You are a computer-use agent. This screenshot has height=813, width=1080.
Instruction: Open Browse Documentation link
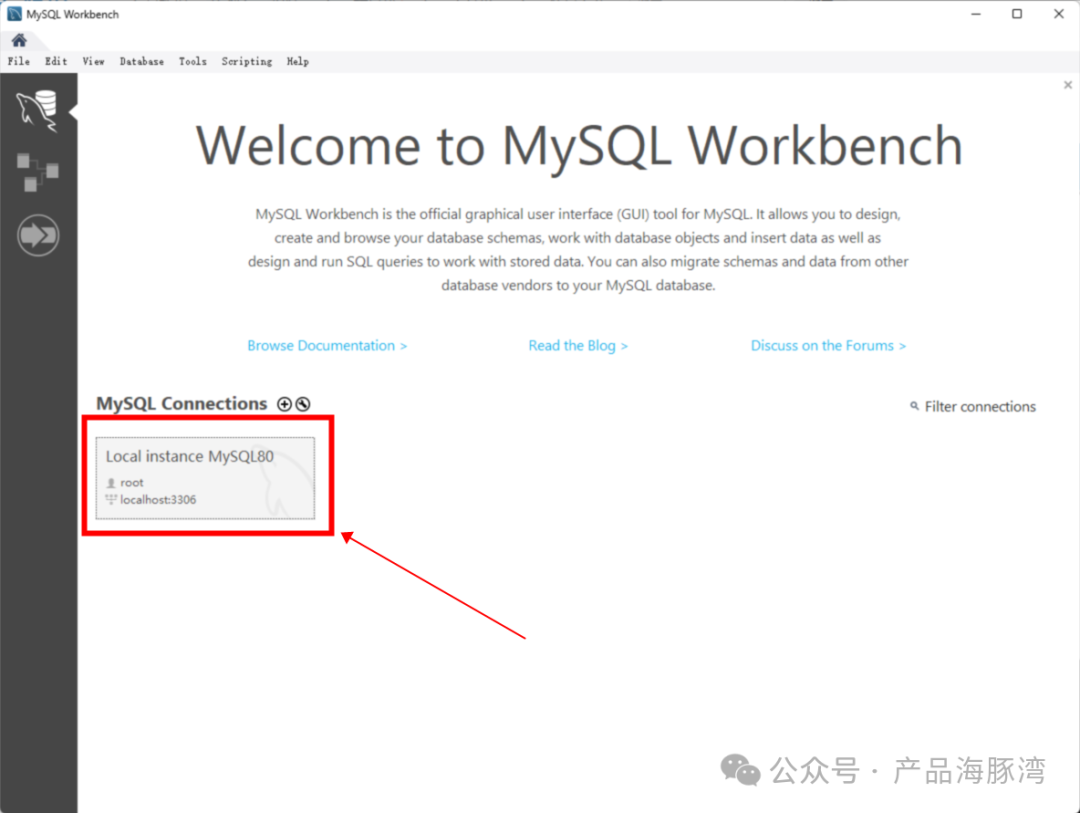pyautogui.click(x=327, y=346)
